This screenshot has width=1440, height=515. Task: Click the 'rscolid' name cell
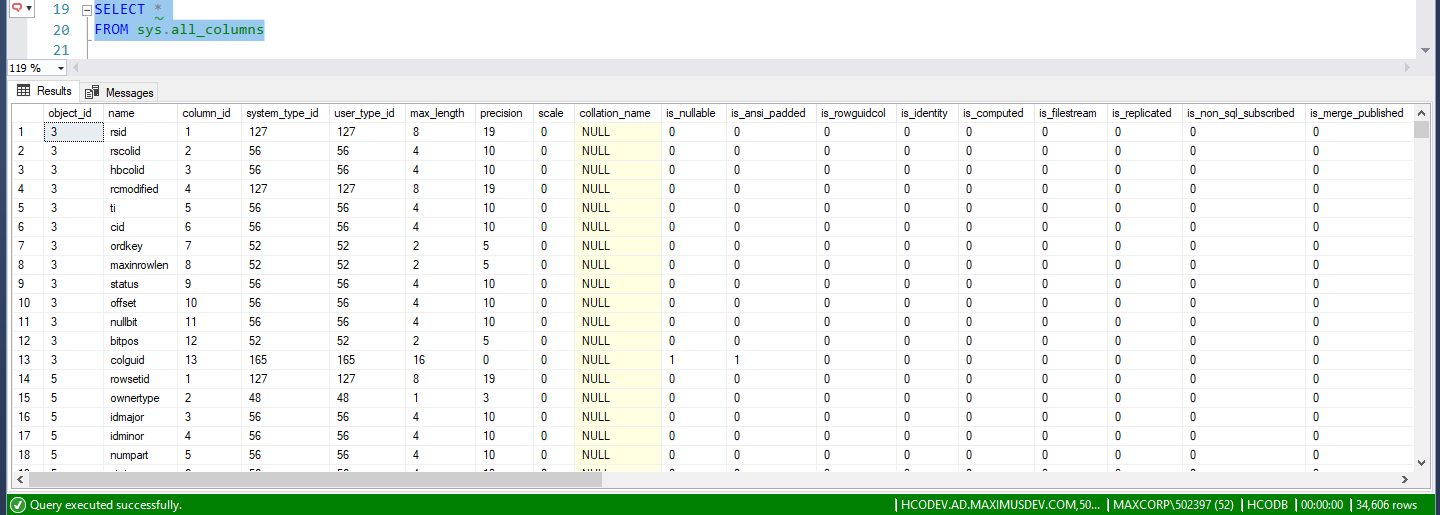point(140,151)
